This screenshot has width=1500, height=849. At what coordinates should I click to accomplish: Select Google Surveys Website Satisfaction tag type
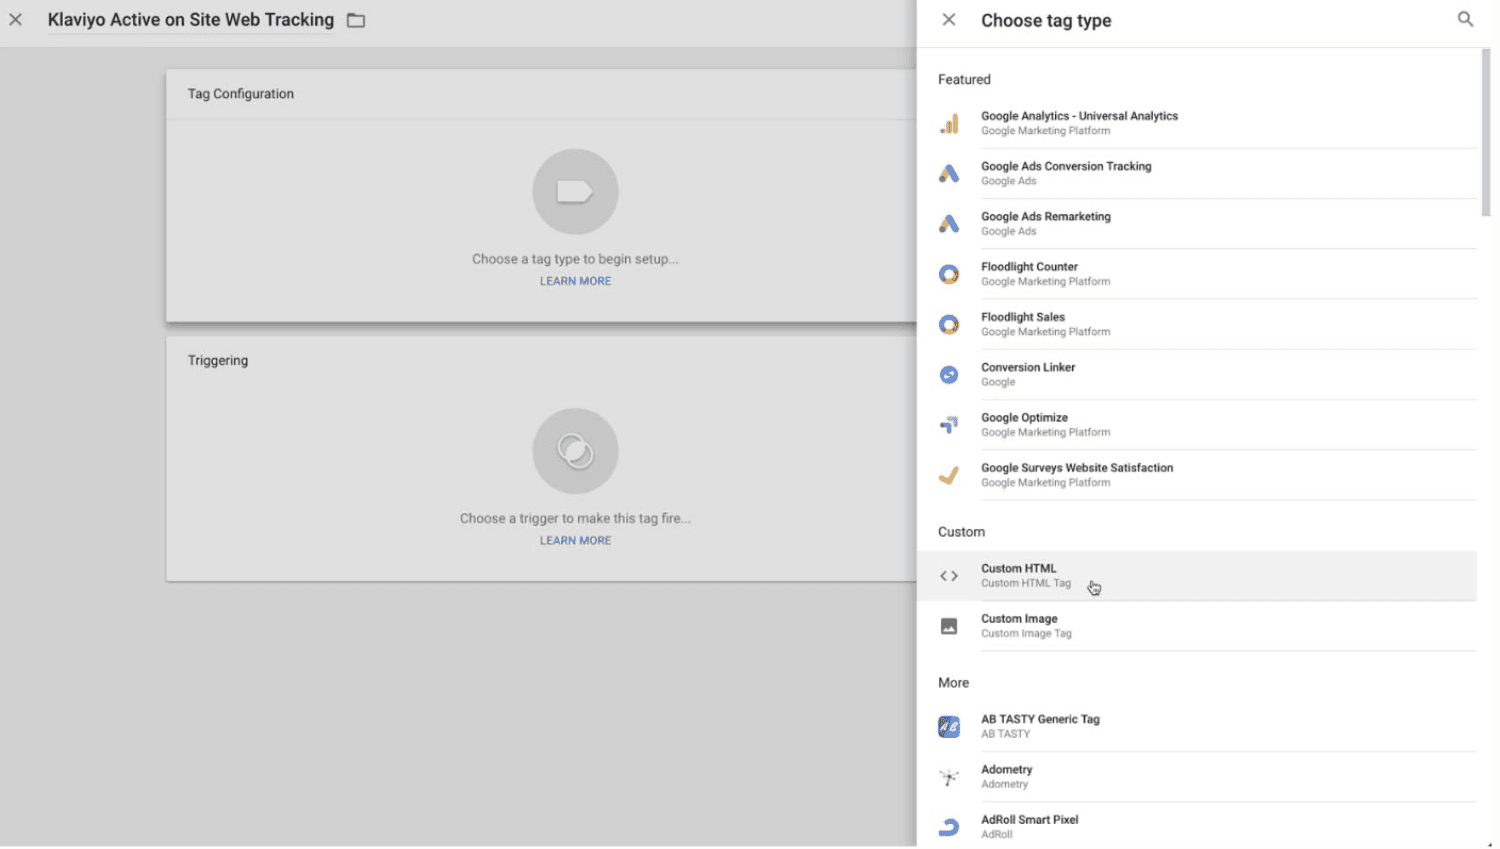tap(1197, 475)
